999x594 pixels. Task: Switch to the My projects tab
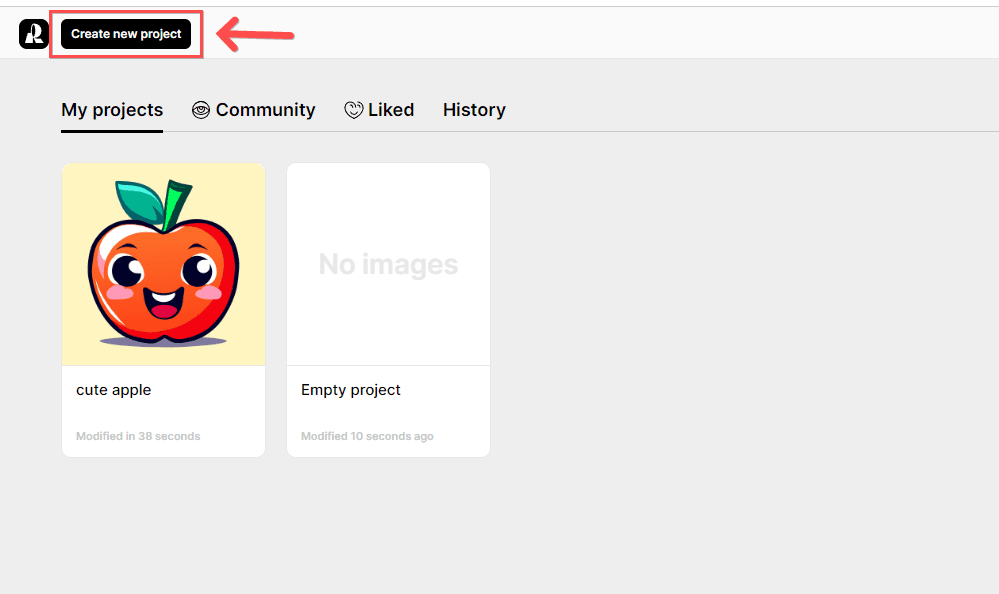pyautogui.click(x=112, y=110)
